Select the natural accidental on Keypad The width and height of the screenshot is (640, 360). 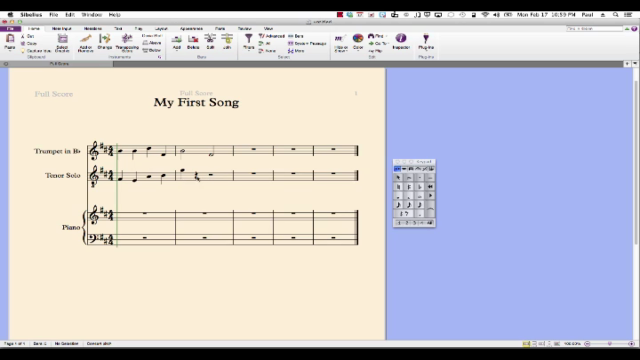click(x=398, y=187)
